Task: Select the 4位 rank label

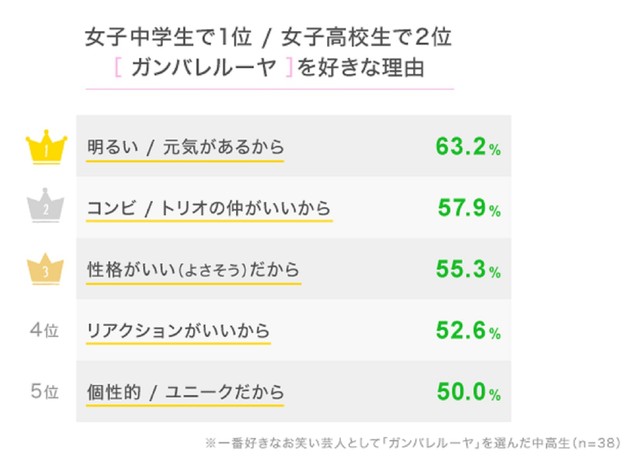Action: (45, 331)
